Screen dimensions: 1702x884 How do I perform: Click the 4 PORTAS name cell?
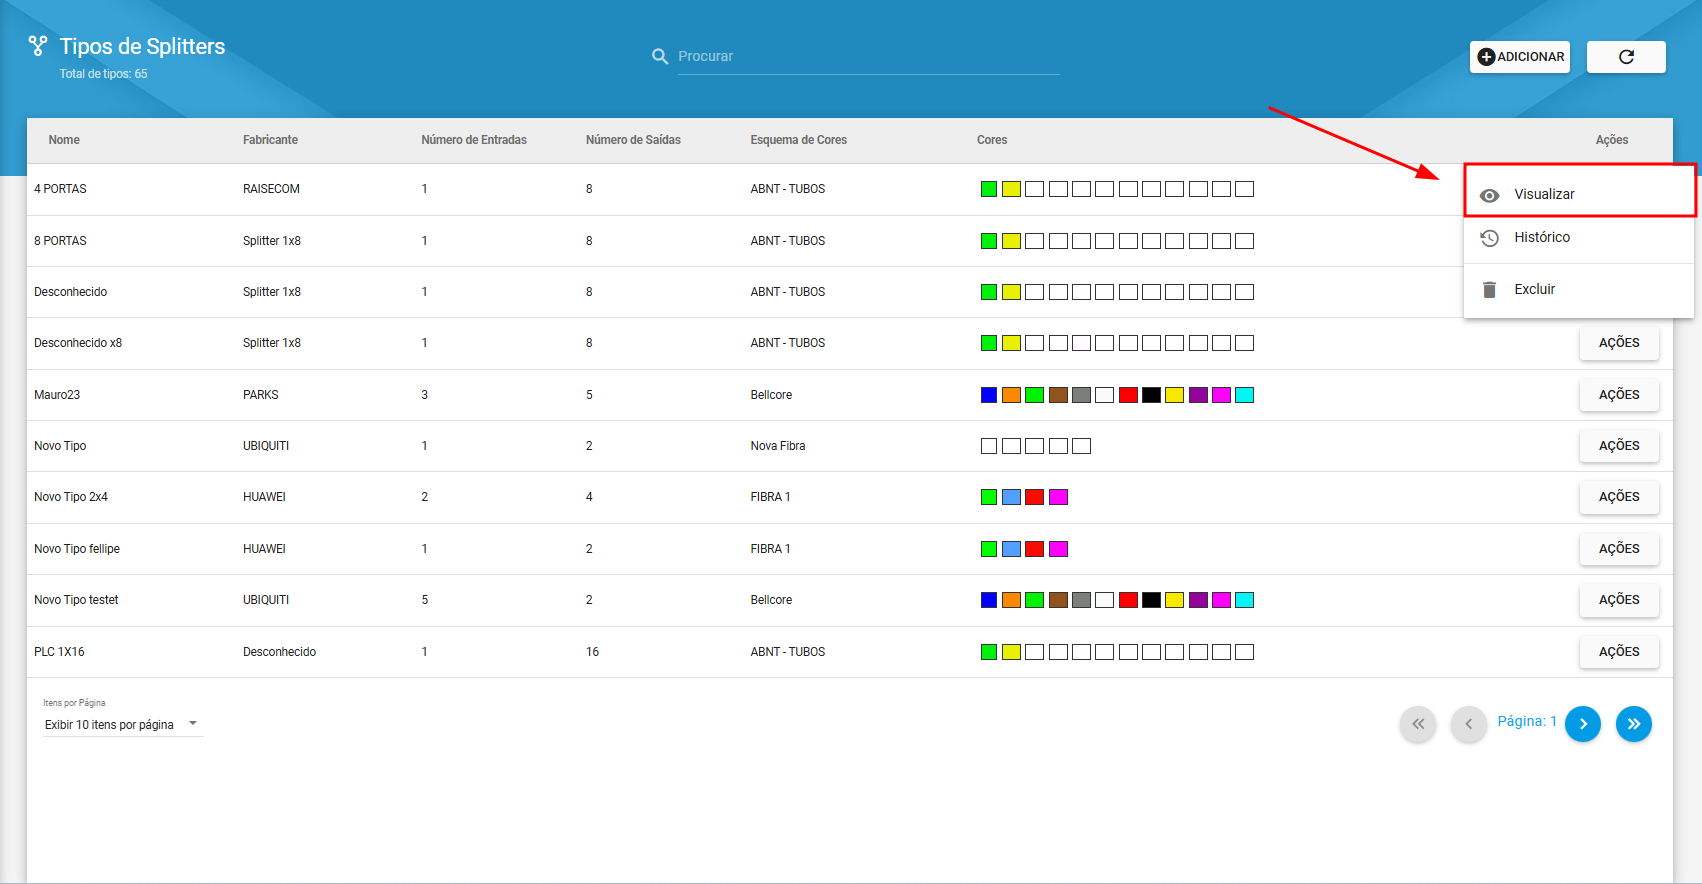point(60,189)
